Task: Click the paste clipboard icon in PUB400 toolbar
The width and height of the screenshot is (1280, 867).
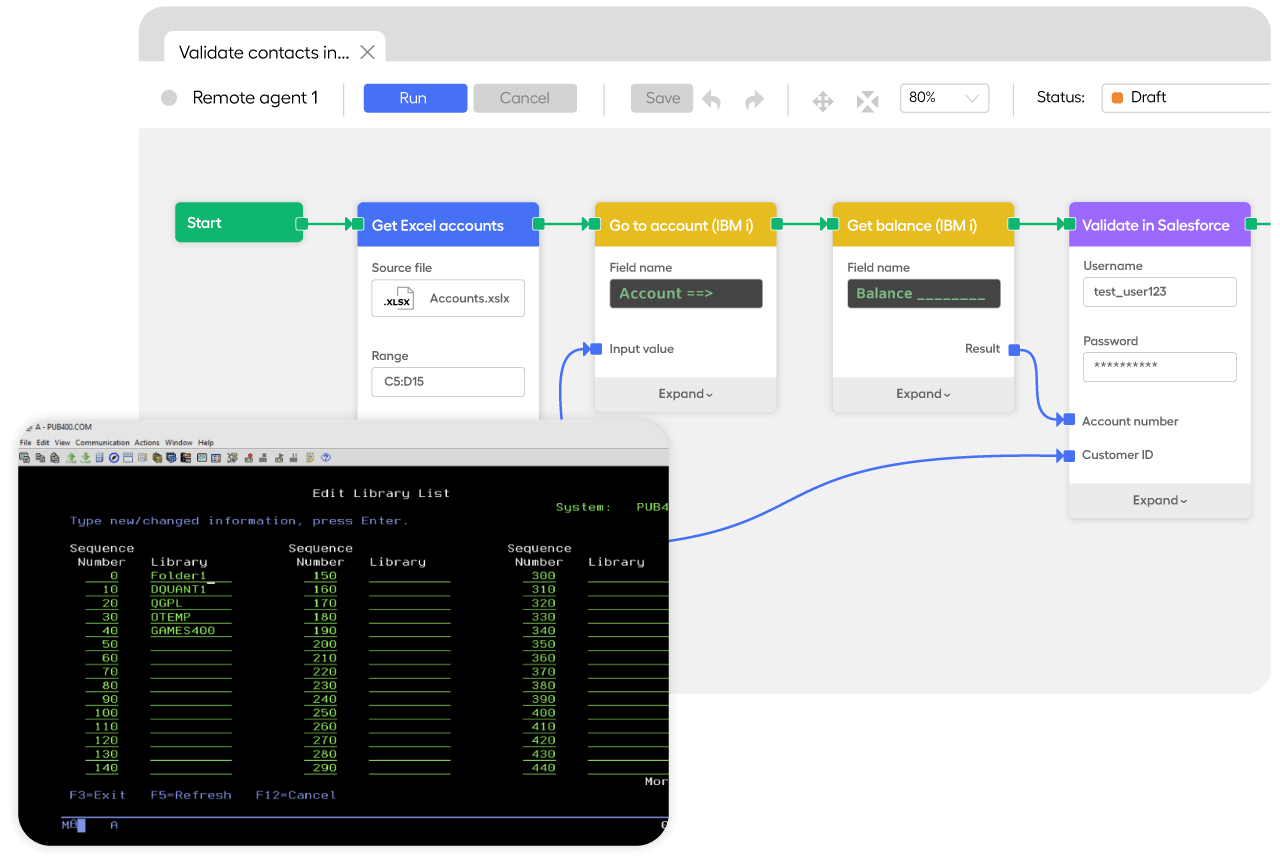Action: (x=55, y=458)
